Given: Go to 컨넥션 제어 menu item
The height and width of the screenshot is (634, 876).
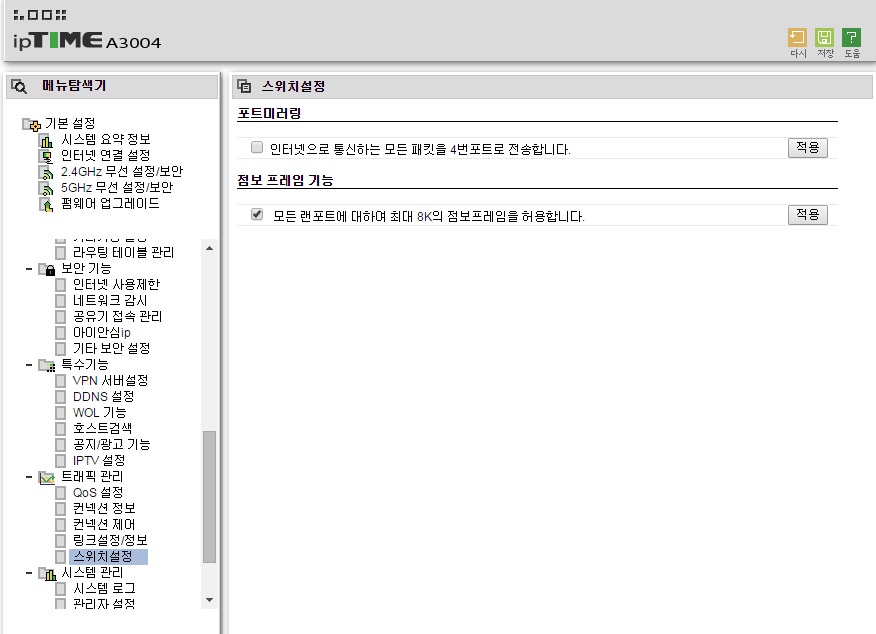Looking at the screenshot, I should tap(104, 525).
